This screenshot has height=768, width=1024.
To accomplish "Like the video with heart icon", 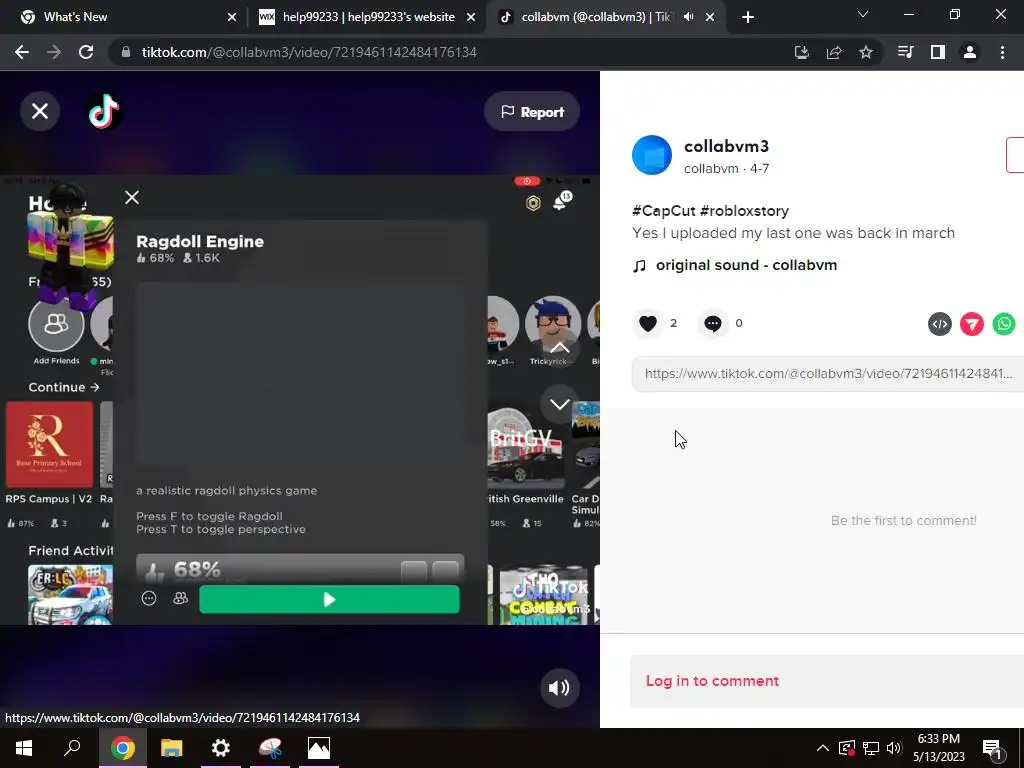I will (x=648, y=323).
